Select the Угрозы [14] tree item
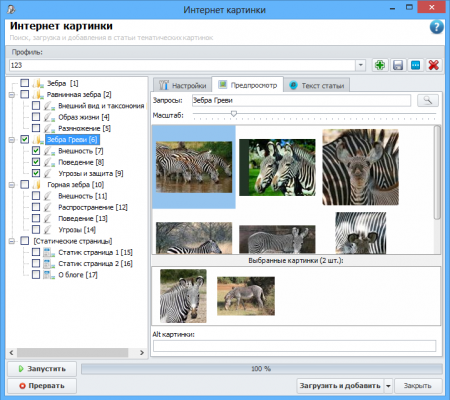Image resolution: width=450 pixels, height=400 pixels. [77, 230]
